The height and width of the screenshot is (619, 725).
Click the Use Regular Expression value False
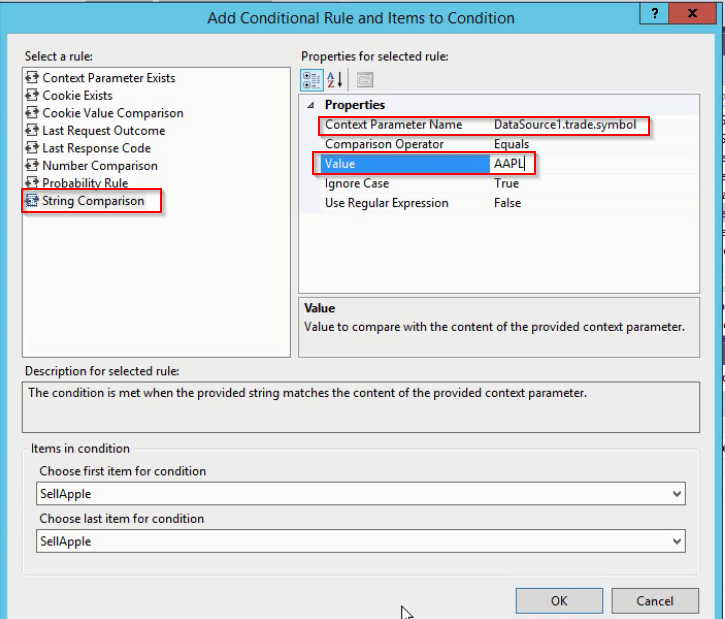(507, 203)
